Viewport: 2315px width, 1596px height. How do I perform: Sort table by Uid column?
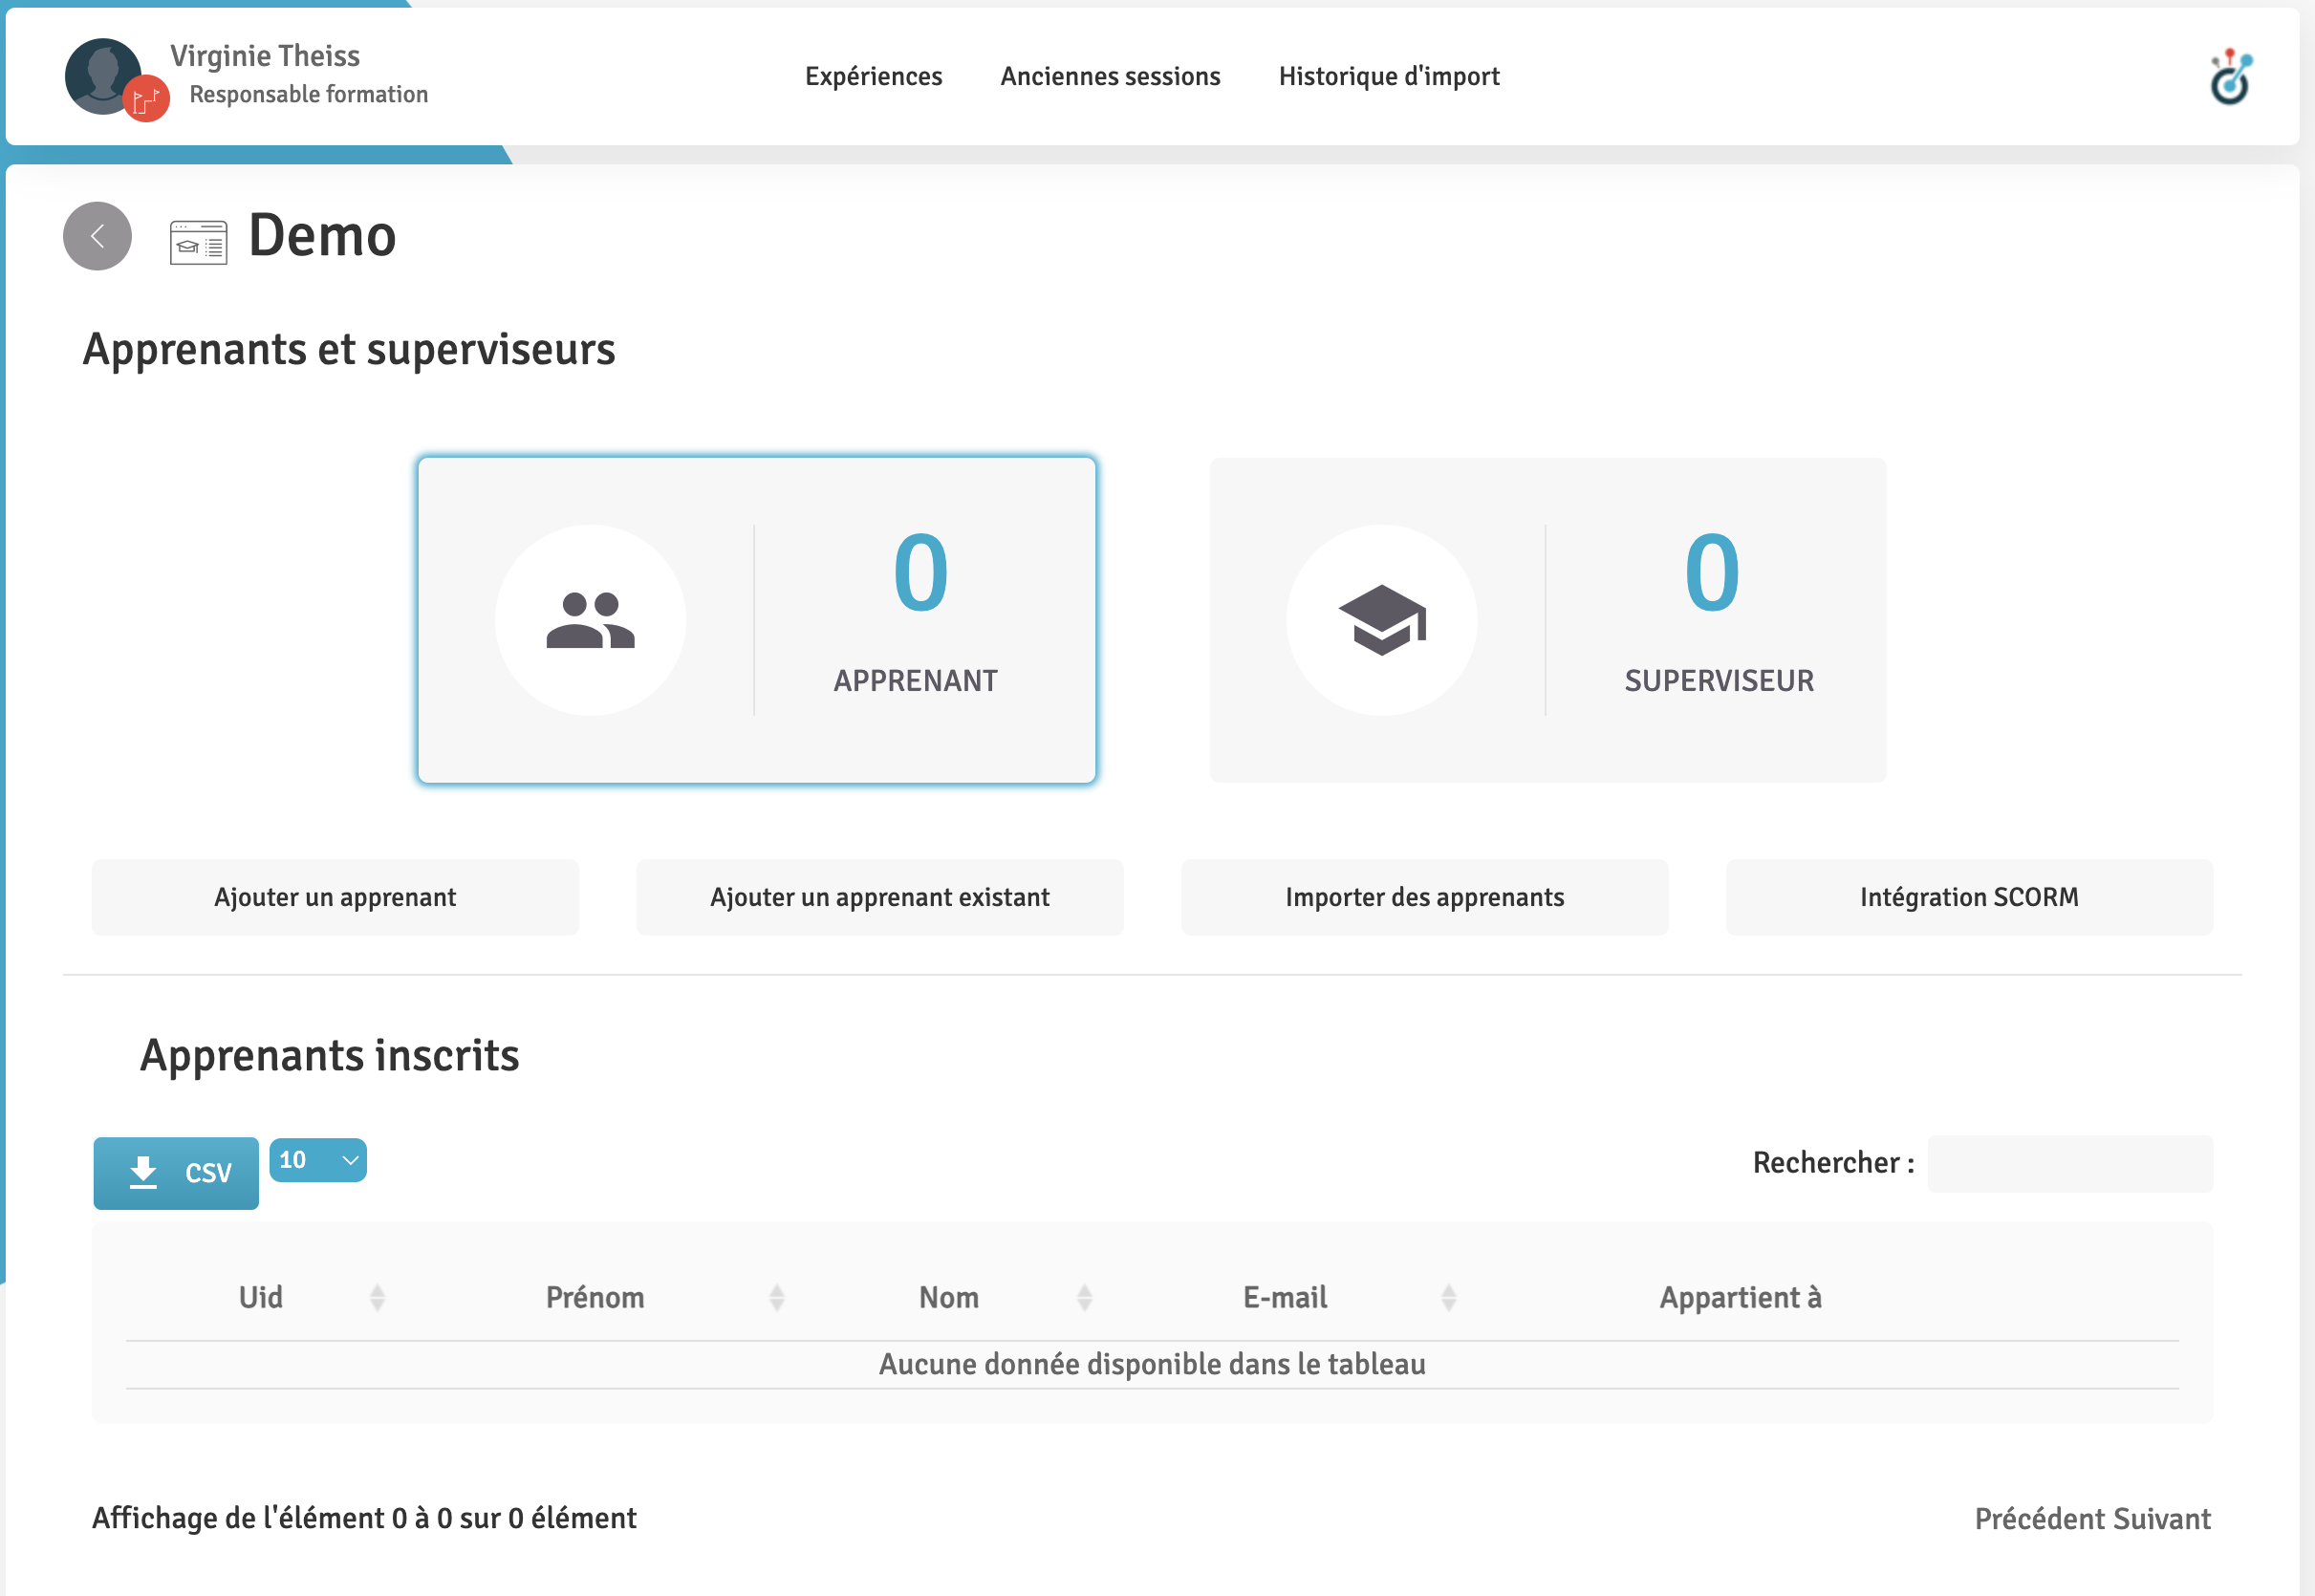pyautogui.click(x=260, y=1297)
